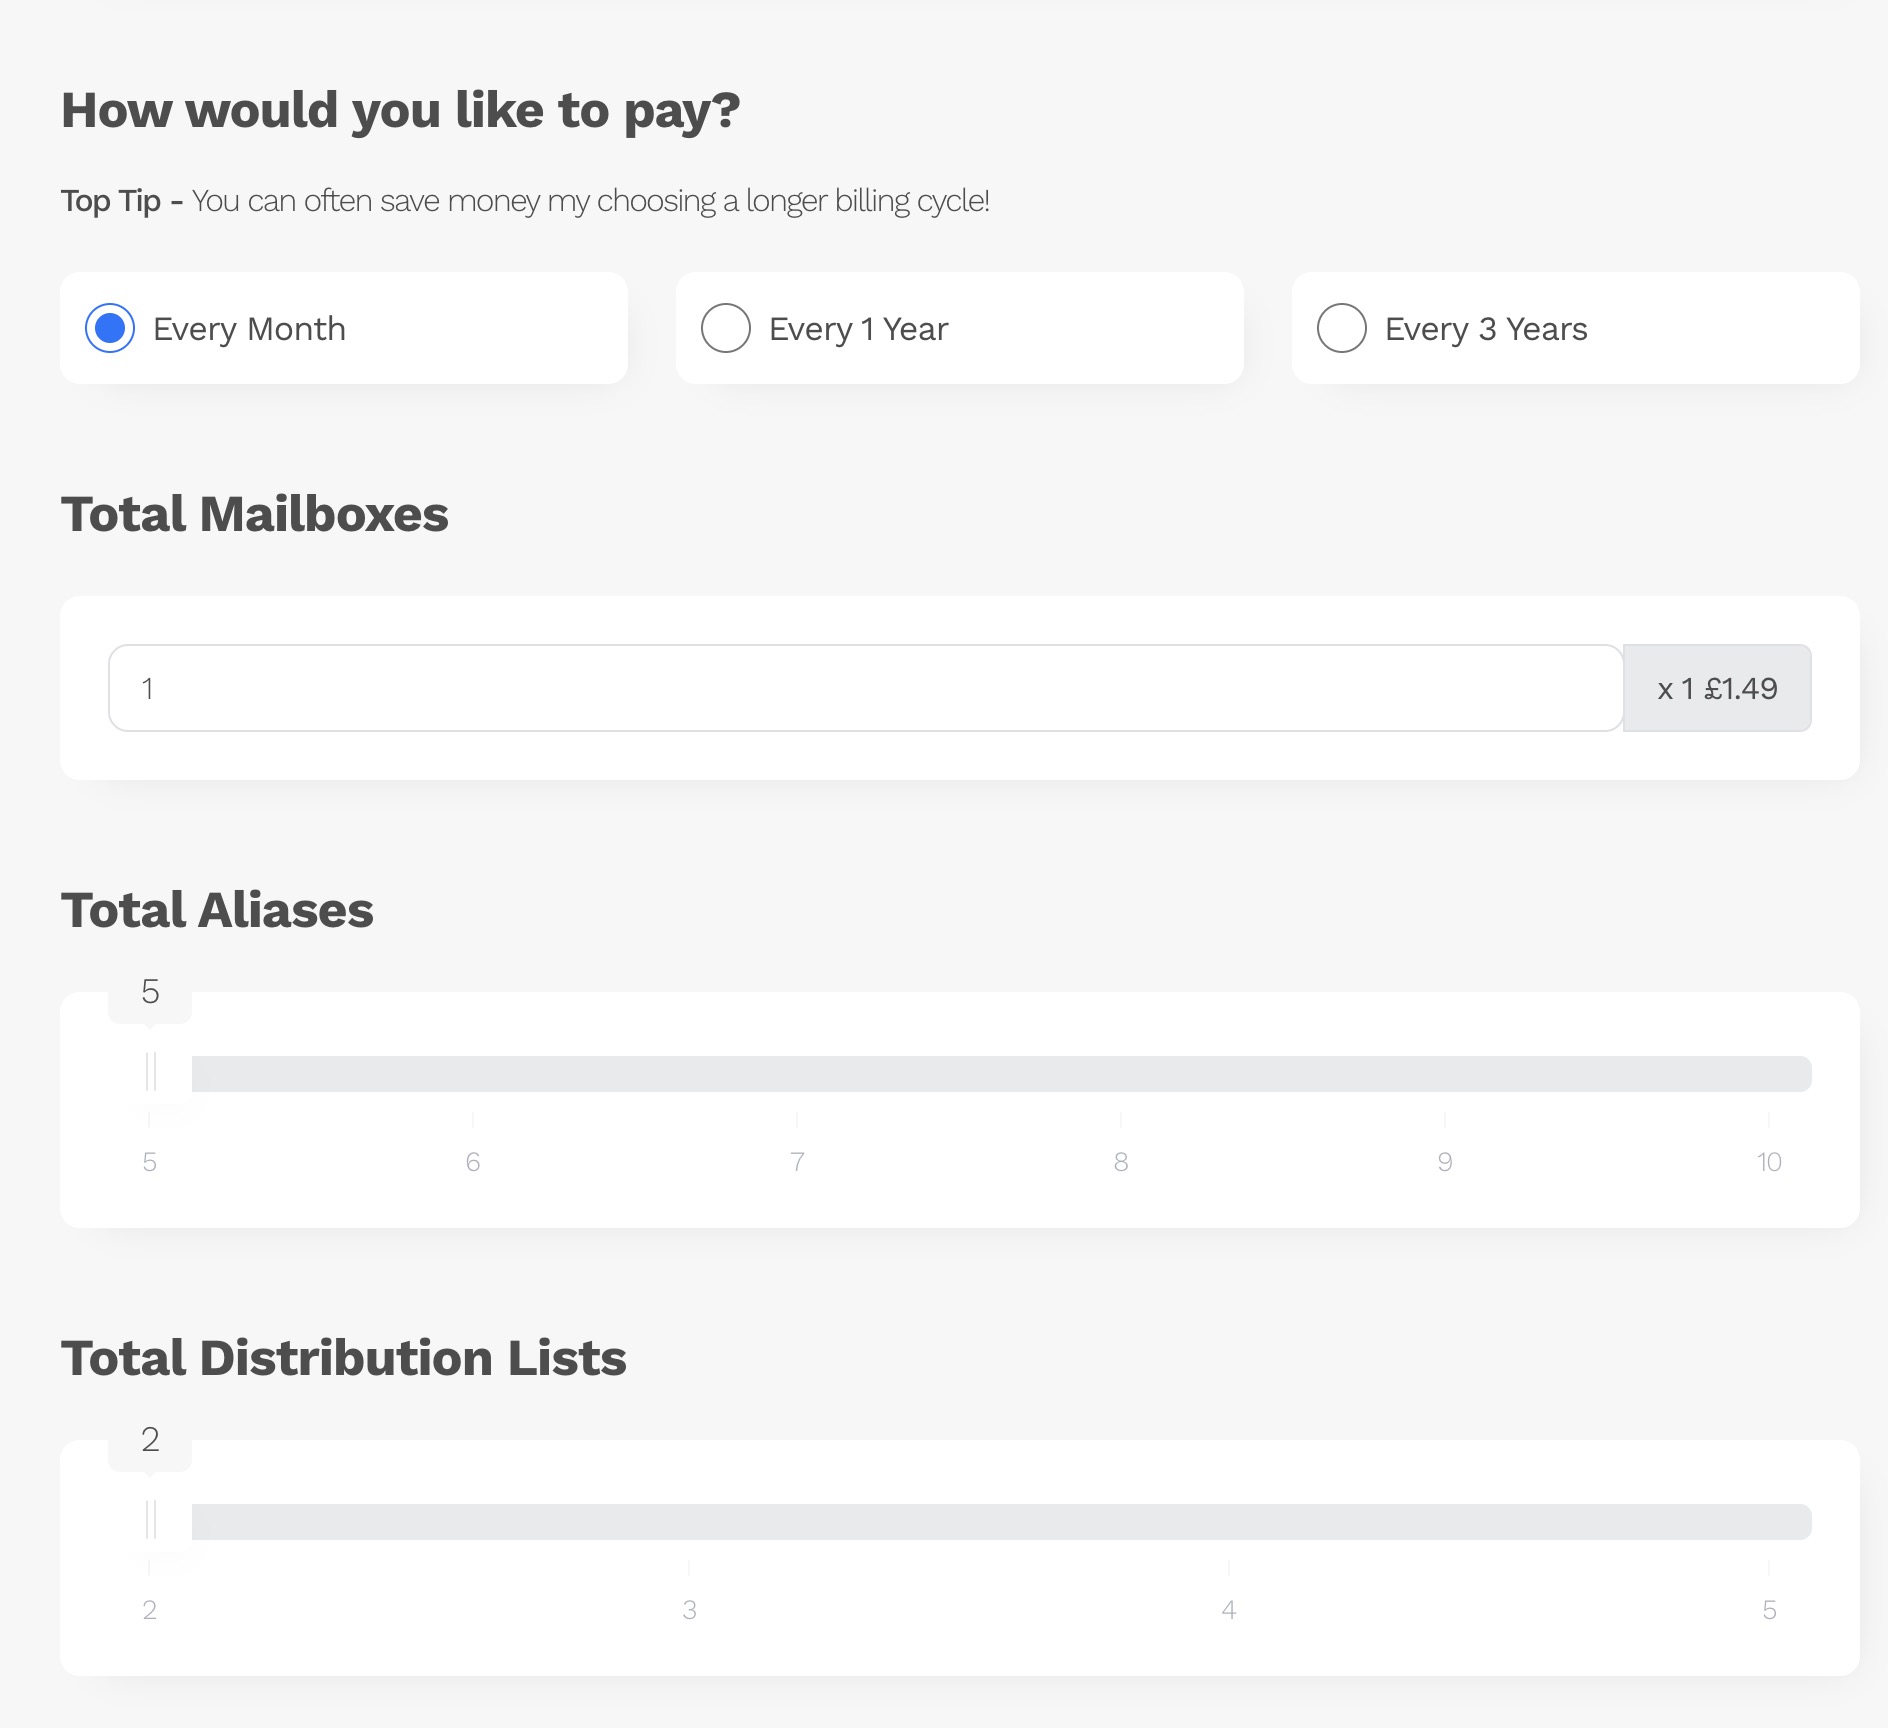Set distribution lists slider to 4
Viewport: 1888px width, 1728px height.
[1229, 1522]
